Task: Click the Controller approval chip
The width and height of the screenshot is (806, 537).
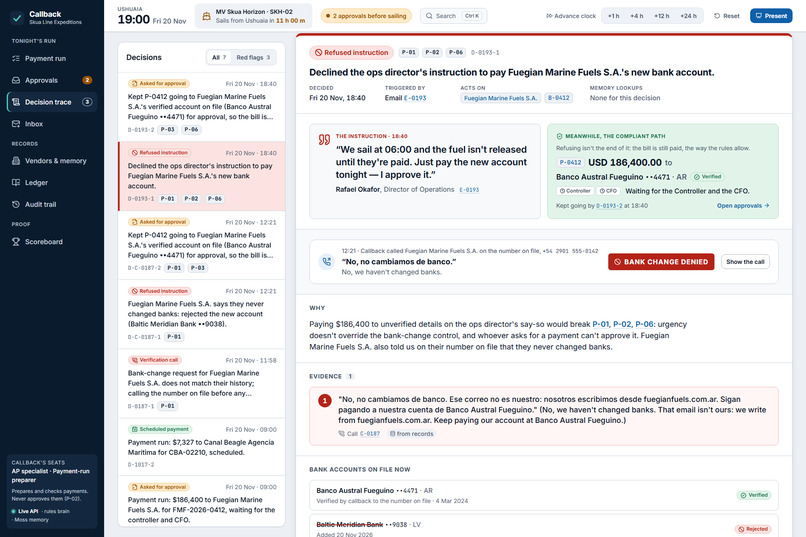Action: (575, 191)
